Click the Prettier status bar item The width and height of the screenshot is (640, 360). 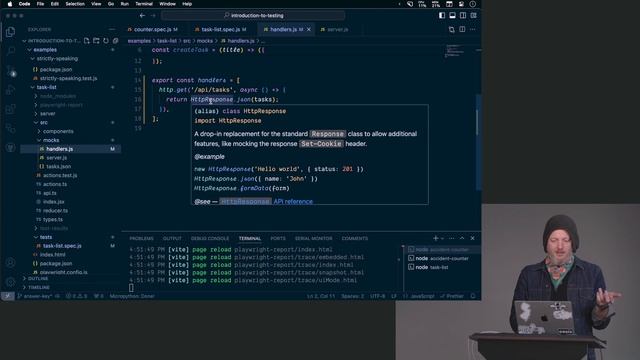click(x=452, y=296)
